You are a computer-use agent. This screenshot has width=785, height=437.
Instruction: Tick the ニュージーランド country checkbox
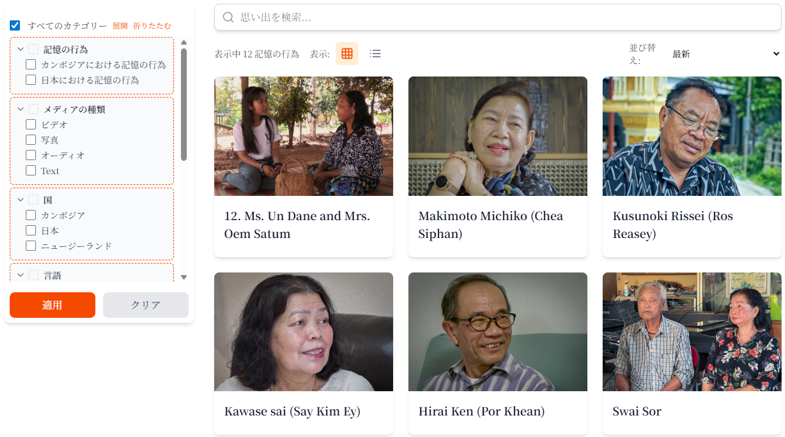(x=31, y=246)
